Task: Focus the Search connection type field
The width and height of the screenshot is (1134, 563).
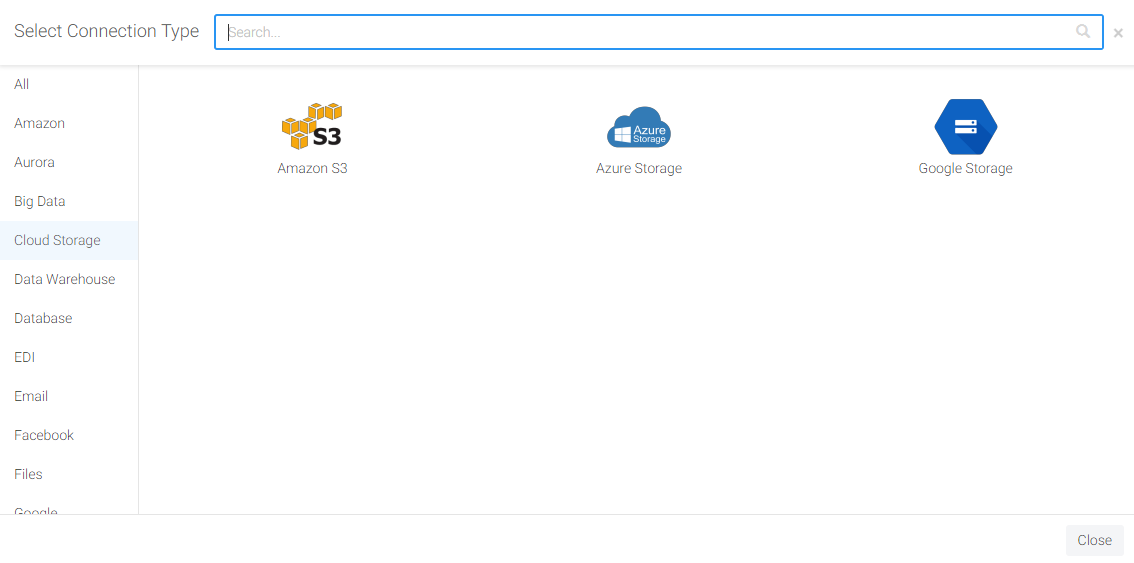Action: click(x=659, y=32)
